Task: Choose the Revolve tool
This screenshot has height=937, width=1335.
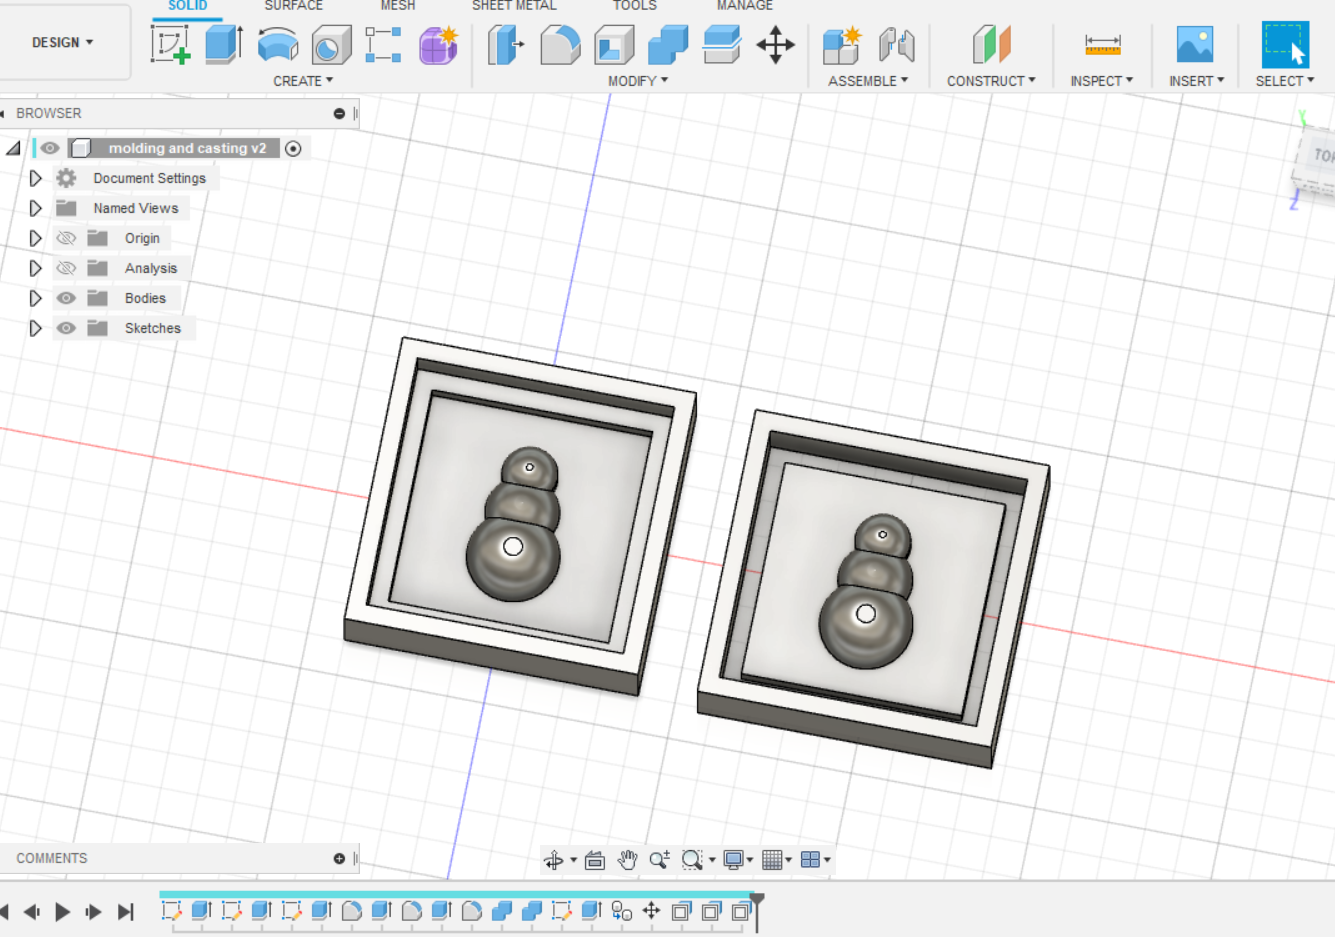Action: pos(278,45)
